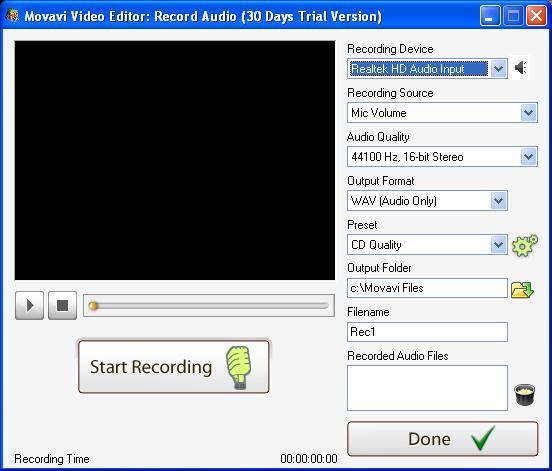The width and height of the screenshot is (552, 471).
Task: Click the Done button
Action: (x=443, y=439)
